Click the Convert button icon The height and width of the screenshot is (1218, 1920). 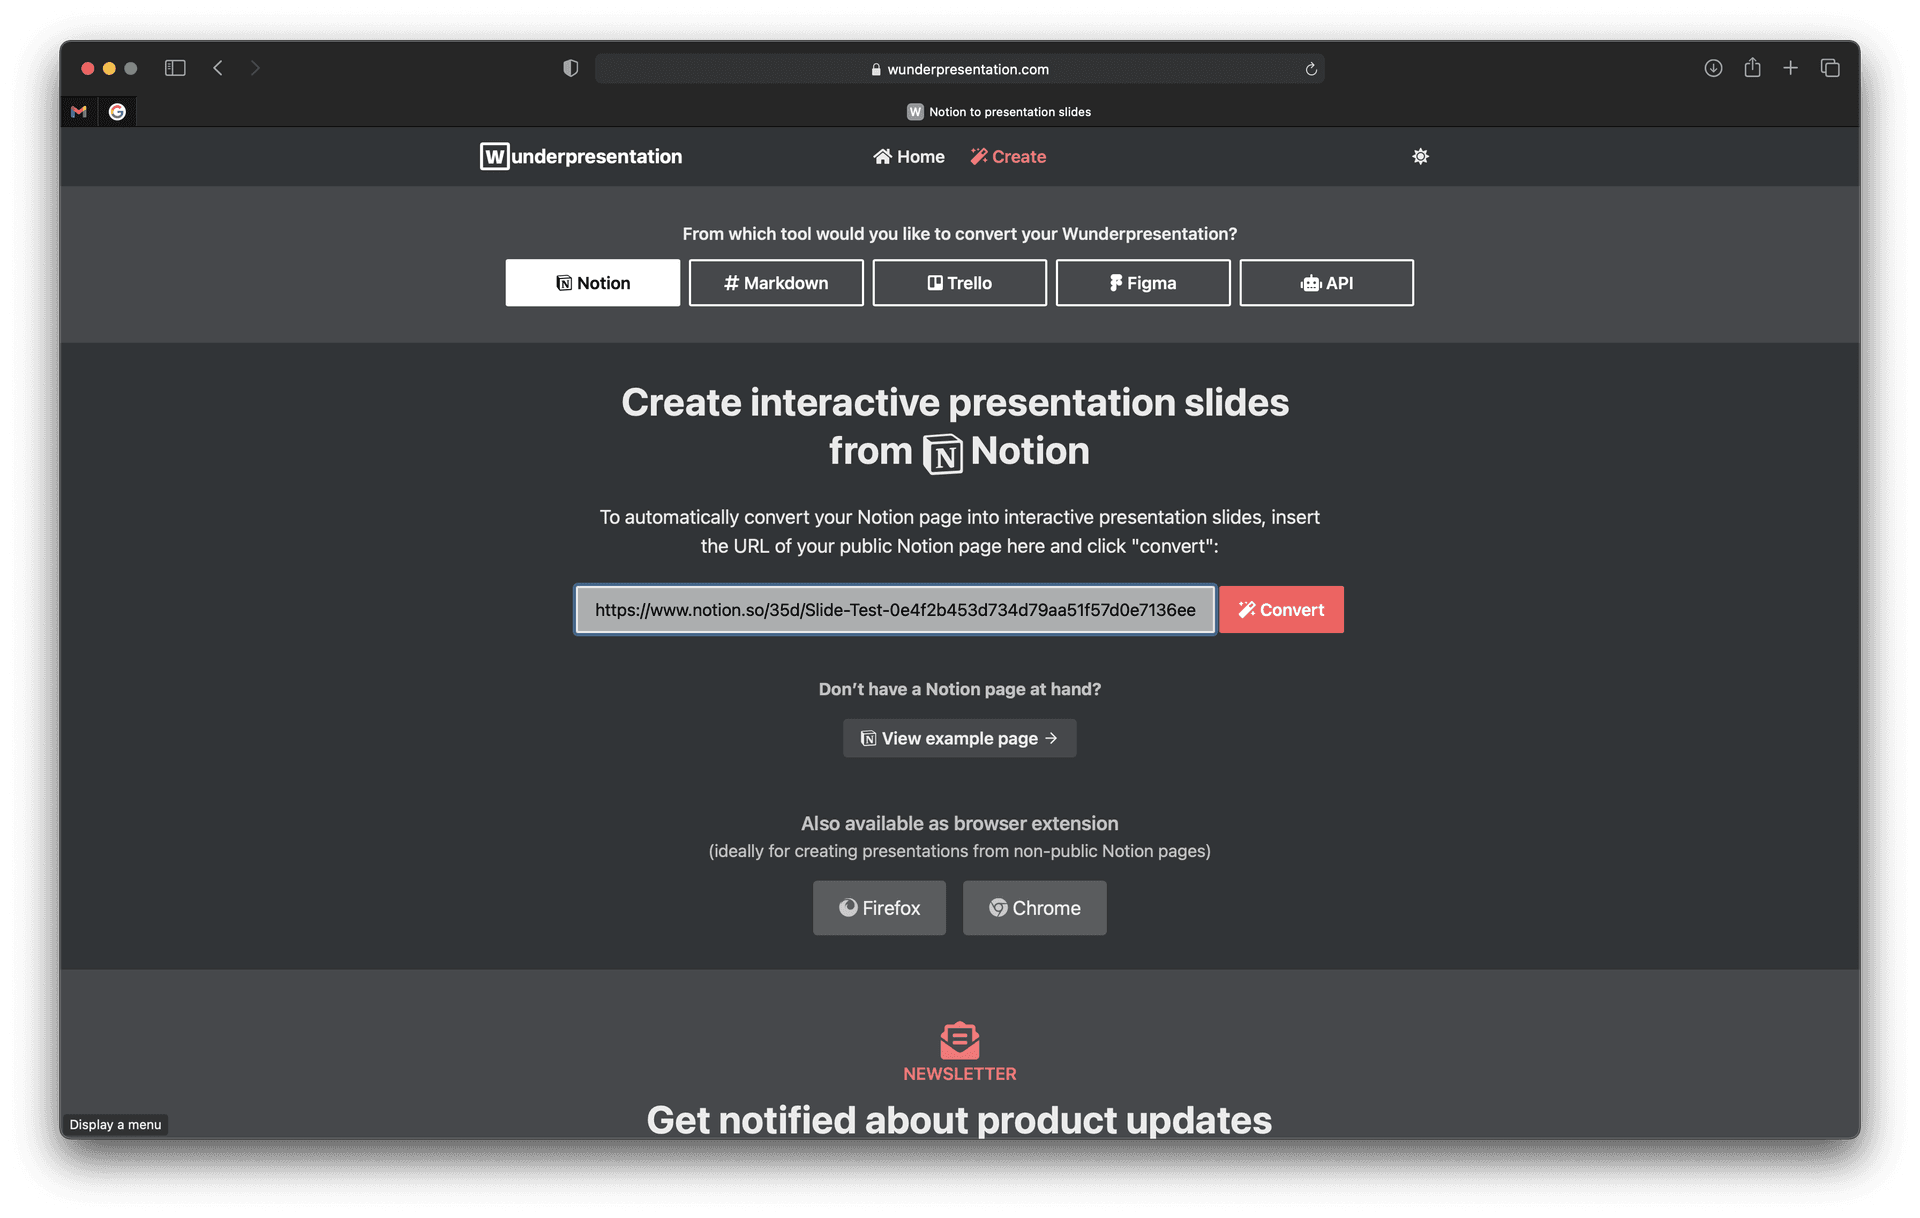pos(1247,609)
